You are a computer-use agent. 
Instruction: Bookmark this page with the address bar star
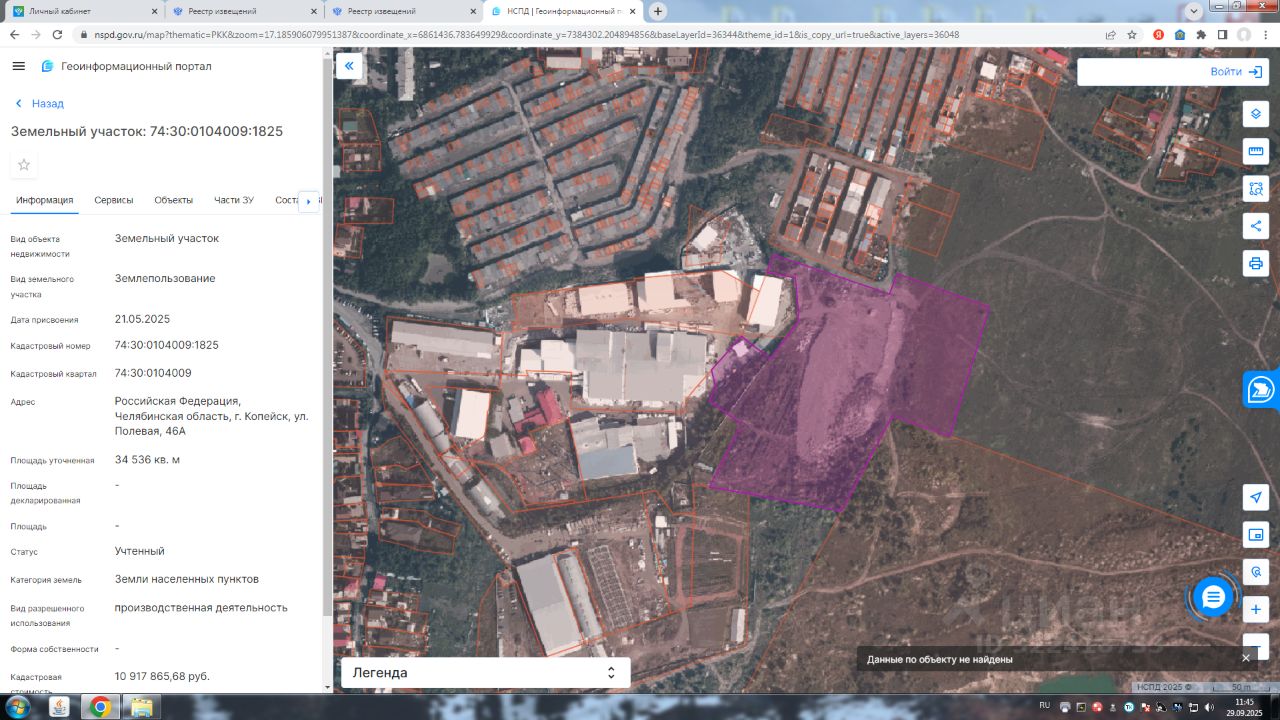(1132, 34)
